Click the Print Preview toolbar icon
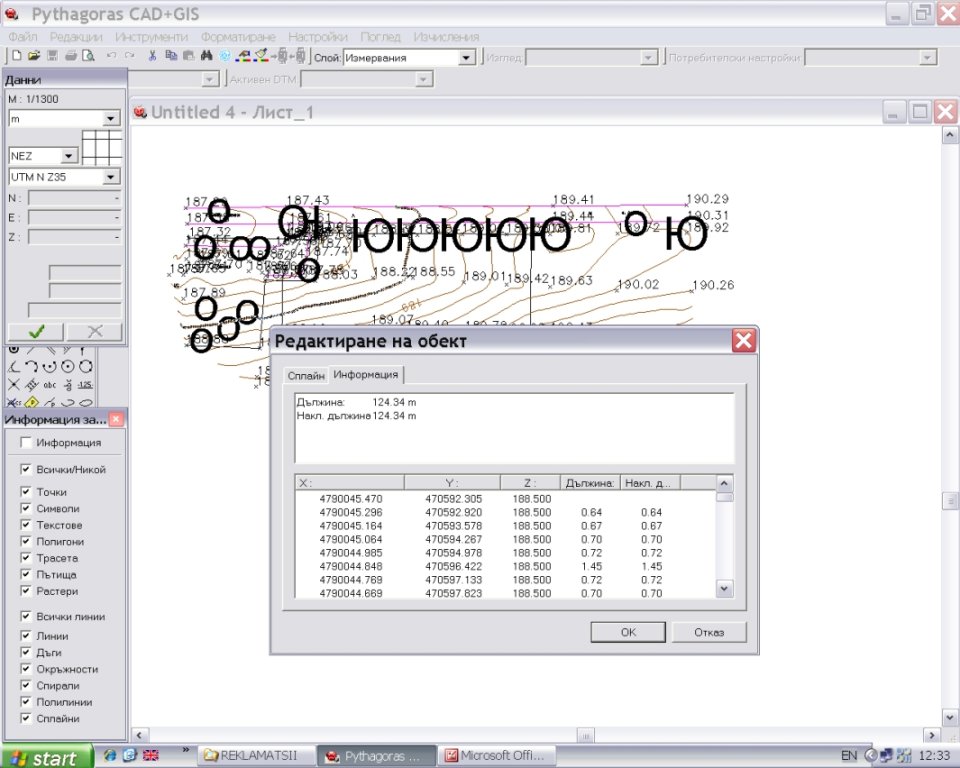Image resolution: width=960 pixels, height=768 pixels. pyautogui.click(x=88, y=57)
